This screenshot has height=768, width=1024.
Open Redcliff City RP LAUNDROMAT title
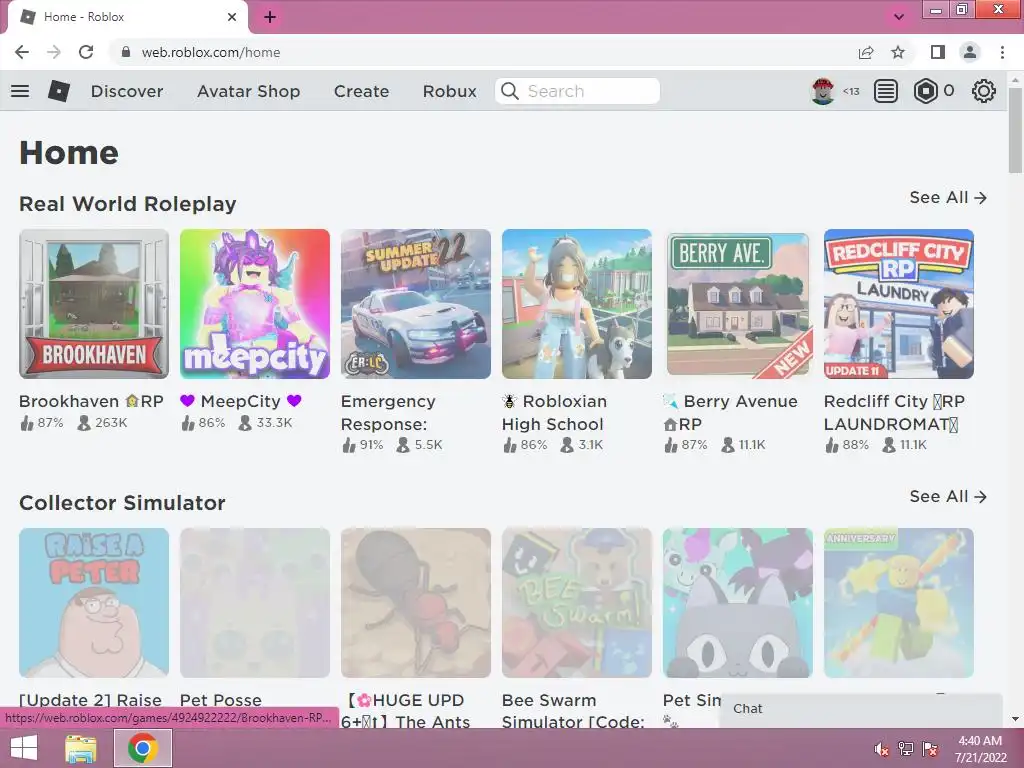(894, 413)
